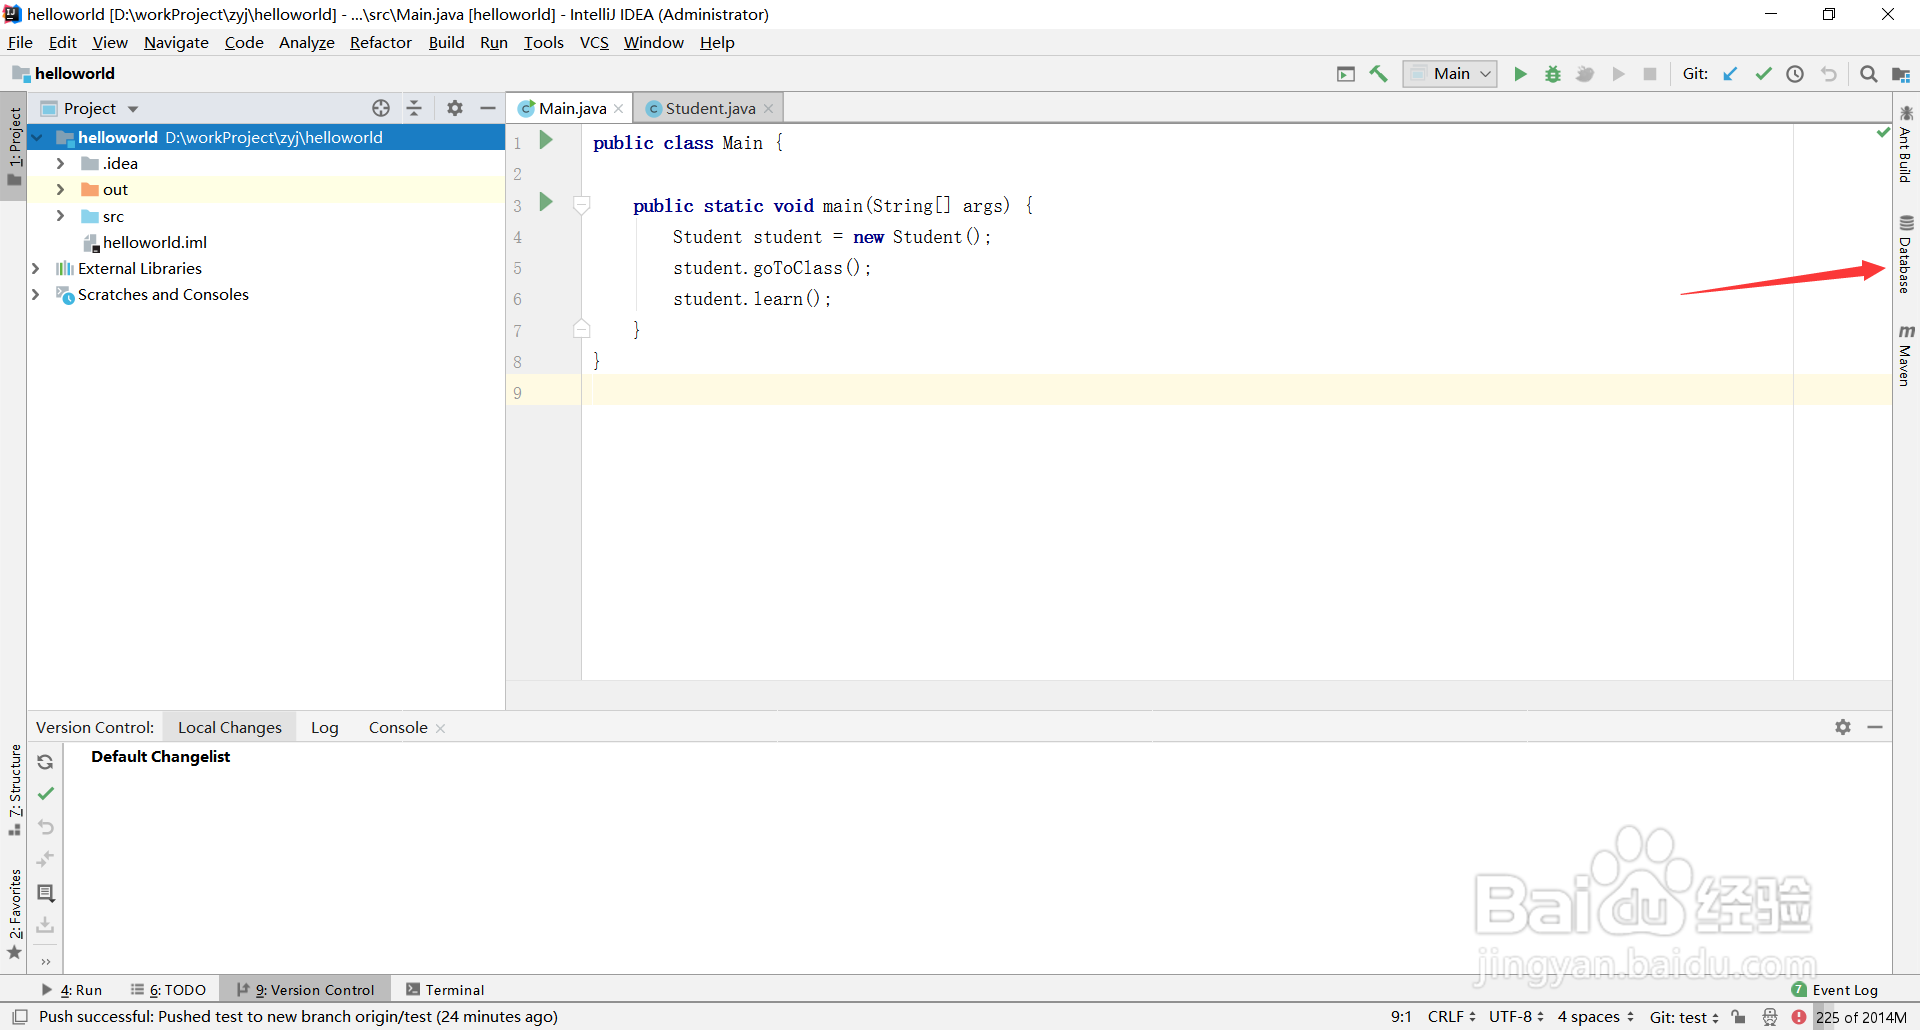1920x1030 pixels.
Task: Click the UTF-8 encoding selector
Action: click(x=1516, y=1017)
